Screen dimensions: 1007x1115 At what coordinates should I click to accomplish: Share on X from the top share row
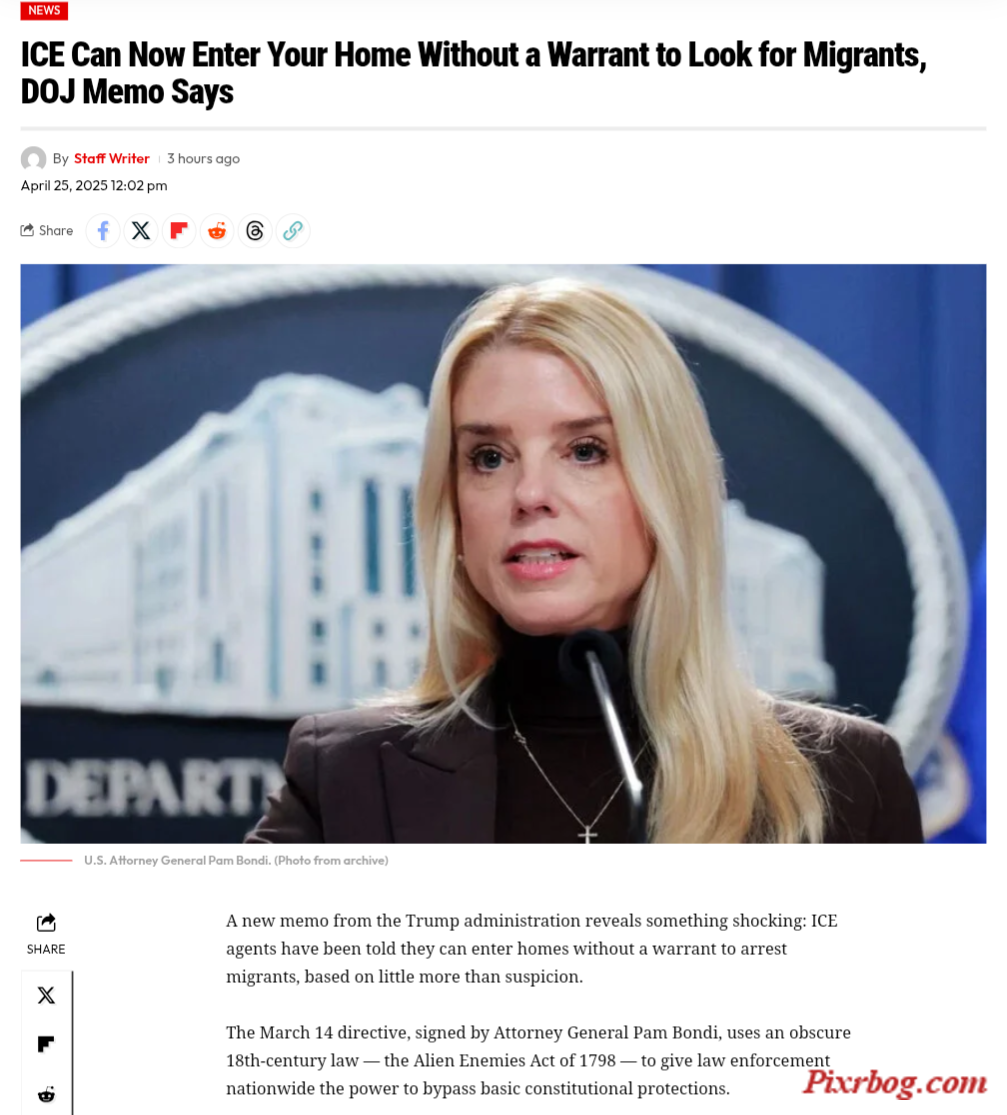(x=141, y=231)
